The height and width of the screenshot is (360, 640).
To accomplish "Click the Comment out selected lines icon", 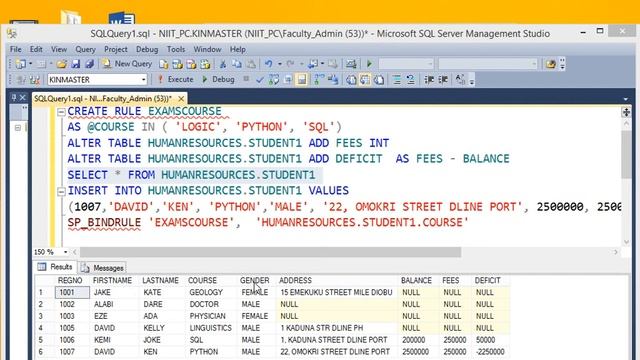I will 396,80.
